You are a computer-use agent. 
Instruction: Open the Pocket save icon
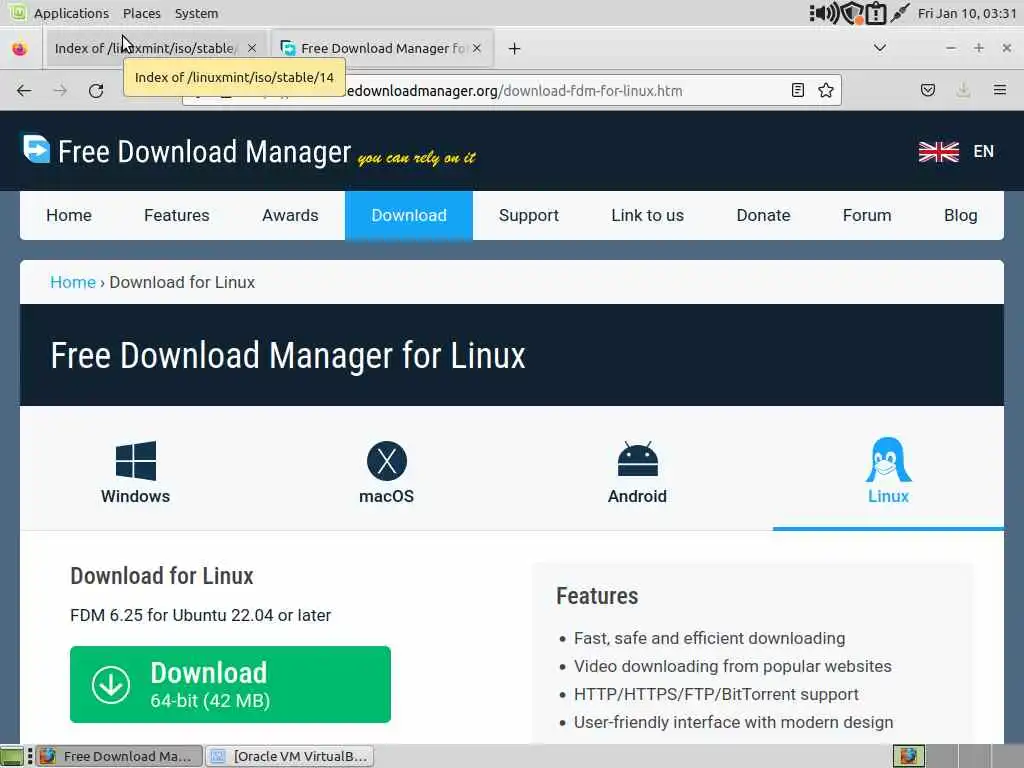928,90
